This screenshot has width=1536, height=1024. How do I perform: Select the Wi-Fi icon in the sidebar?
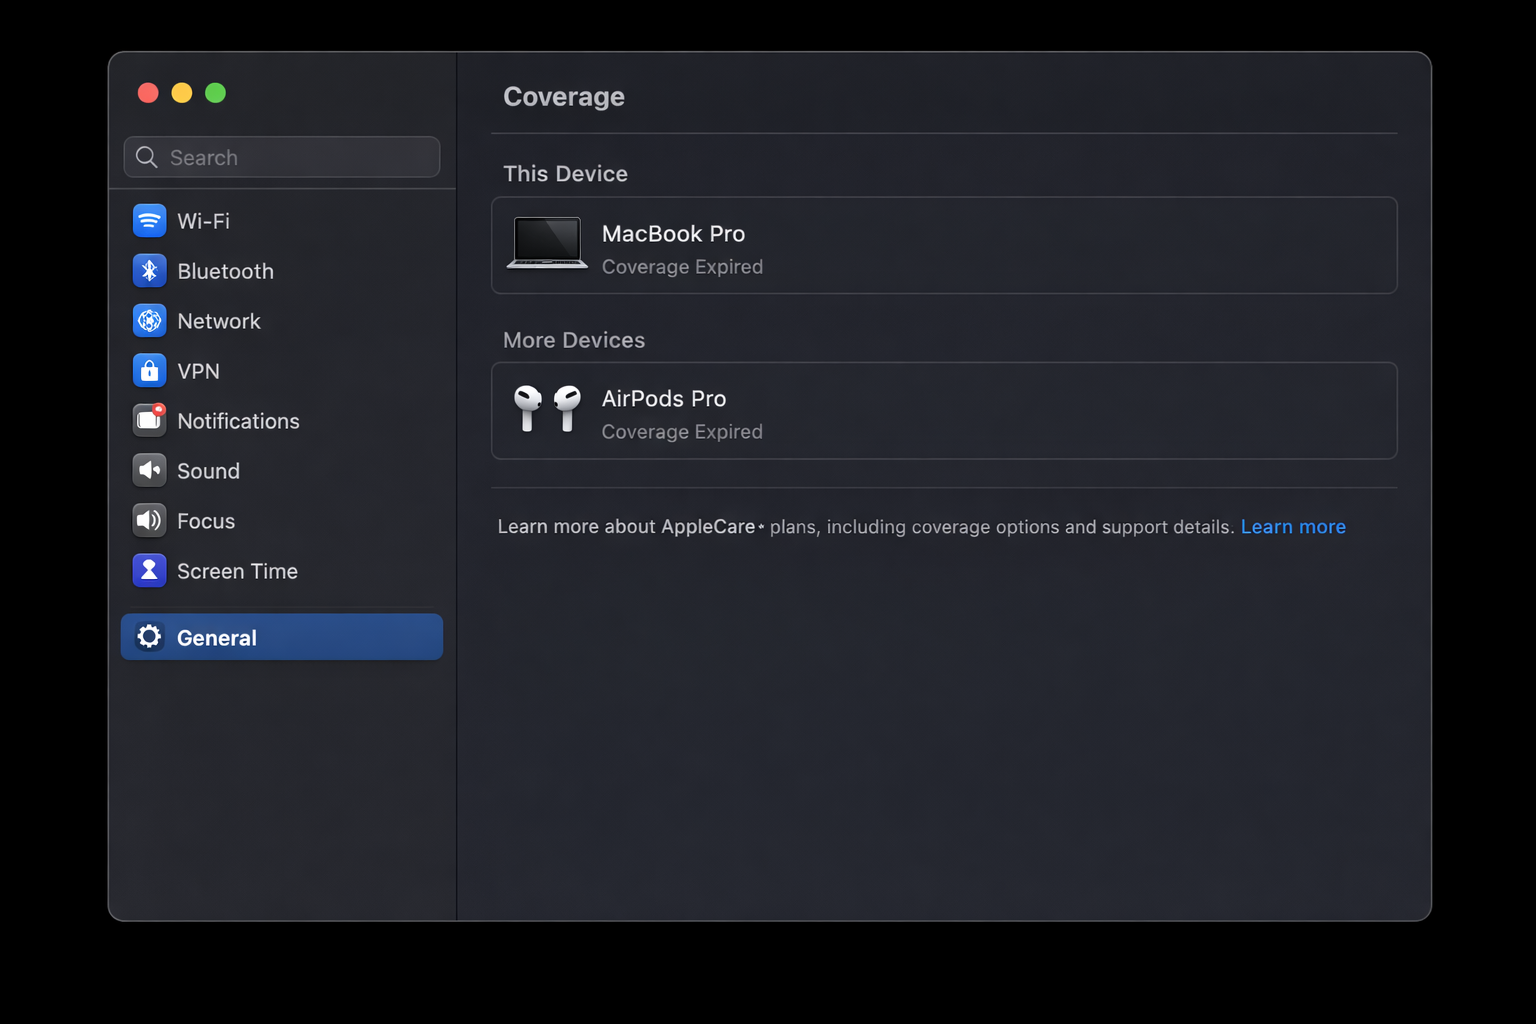149,220
